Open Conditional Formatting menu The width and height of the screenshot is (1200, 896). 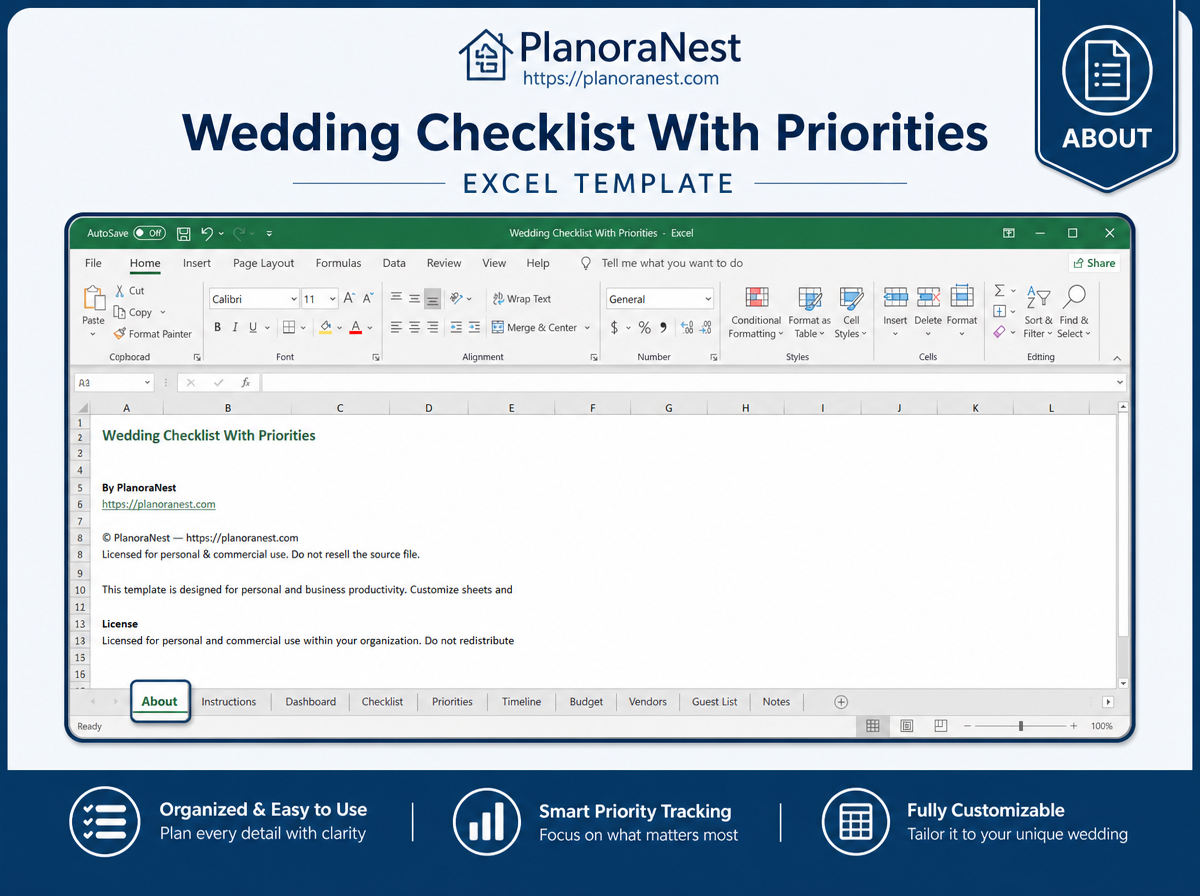[756, 313]
